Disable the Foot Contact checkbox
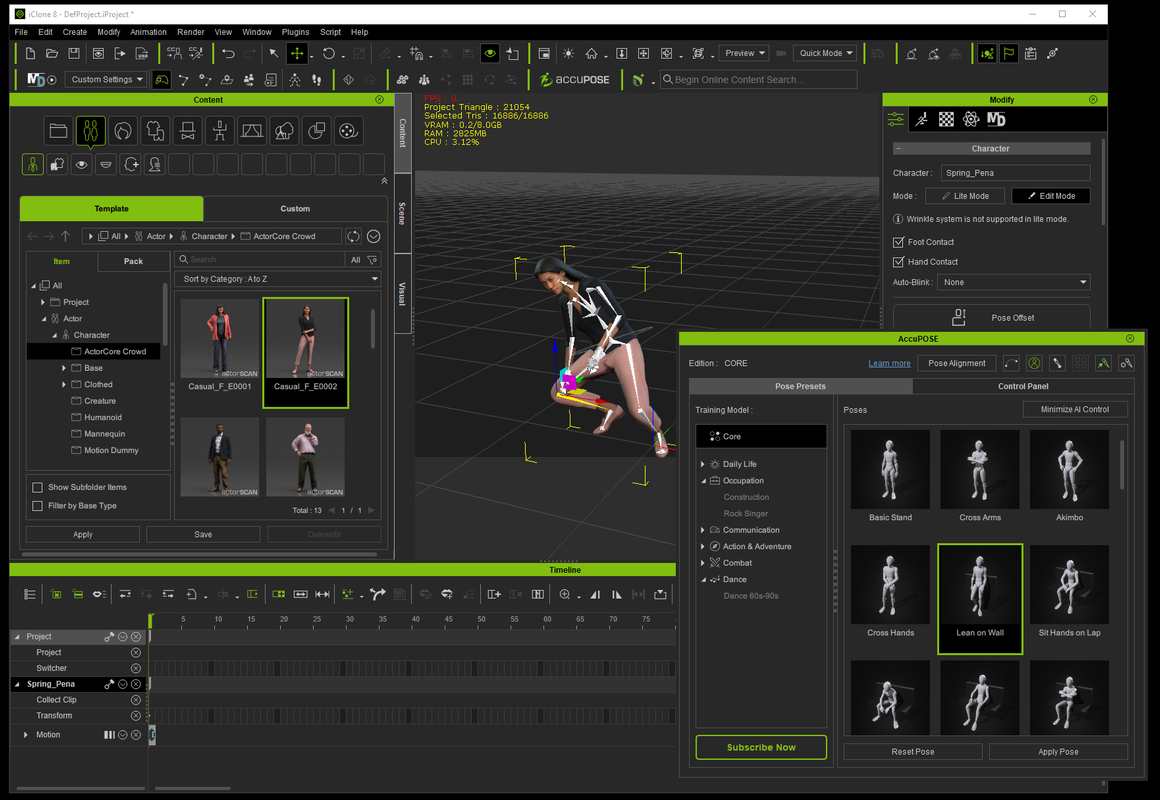1160x800 pixels. [x=898, y=242]
